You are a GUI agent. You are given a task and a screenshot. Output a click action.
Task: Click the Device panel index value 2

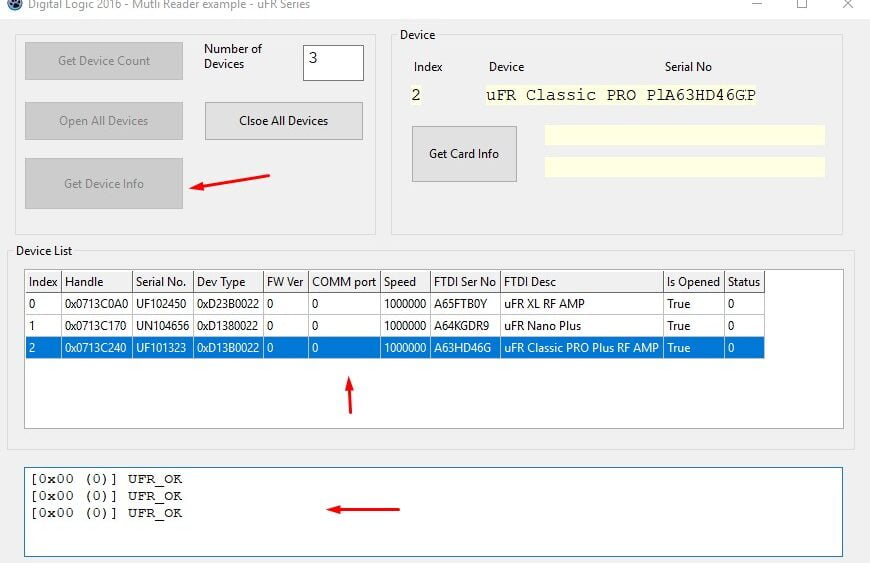coord(416,95)
